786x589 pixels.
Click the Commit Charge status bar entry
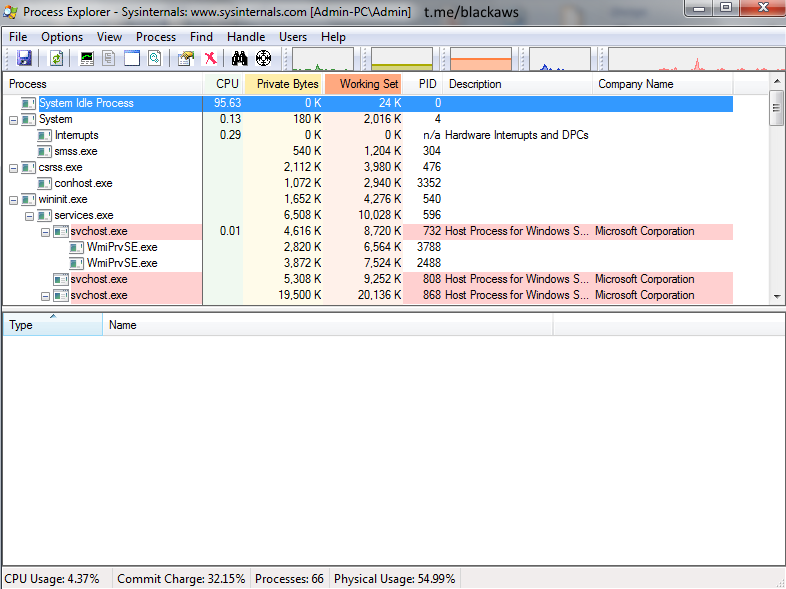coord(181,579)
